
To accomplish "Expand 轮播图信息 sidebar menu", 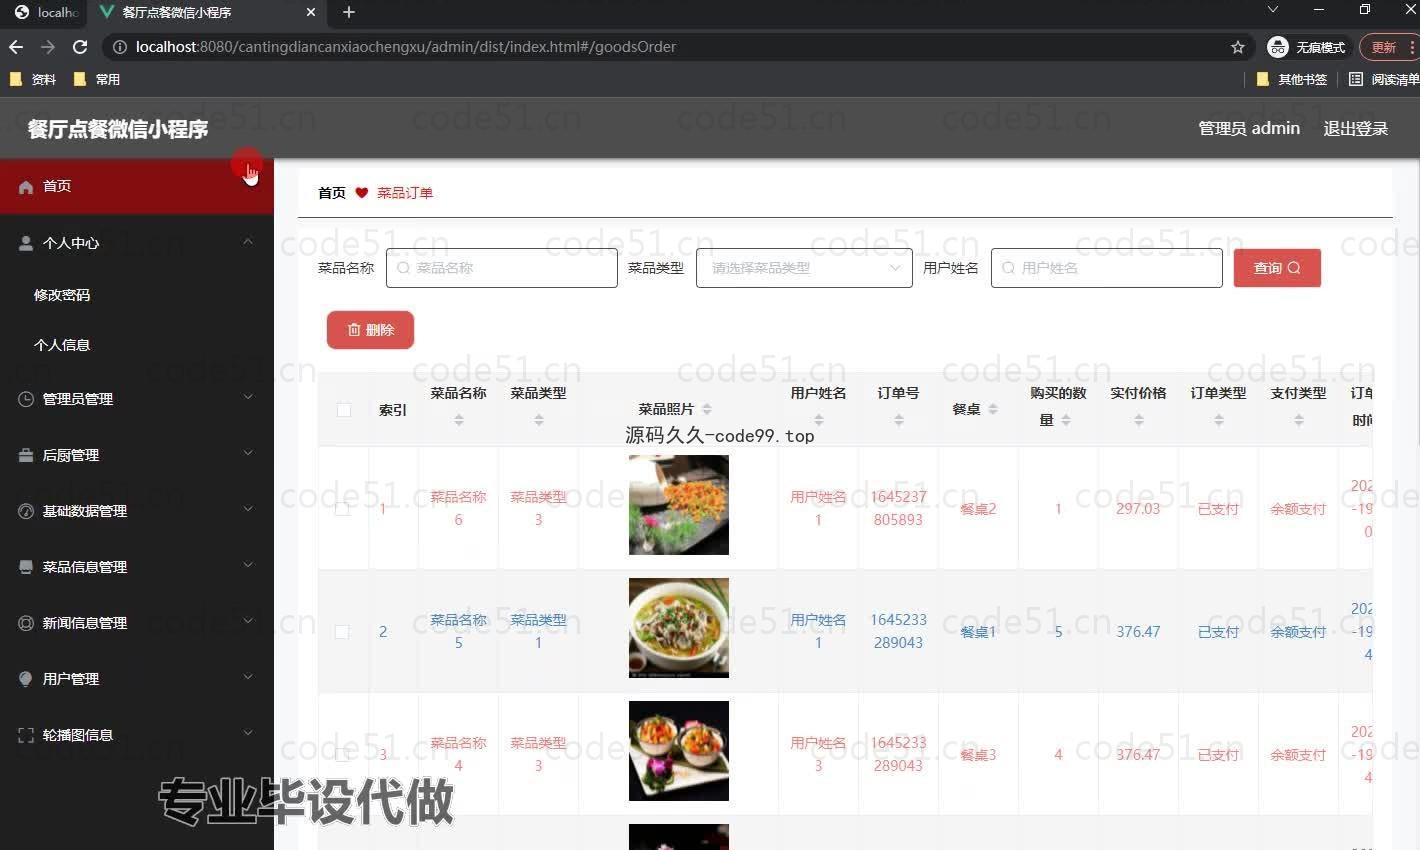I will coord(137,735).
